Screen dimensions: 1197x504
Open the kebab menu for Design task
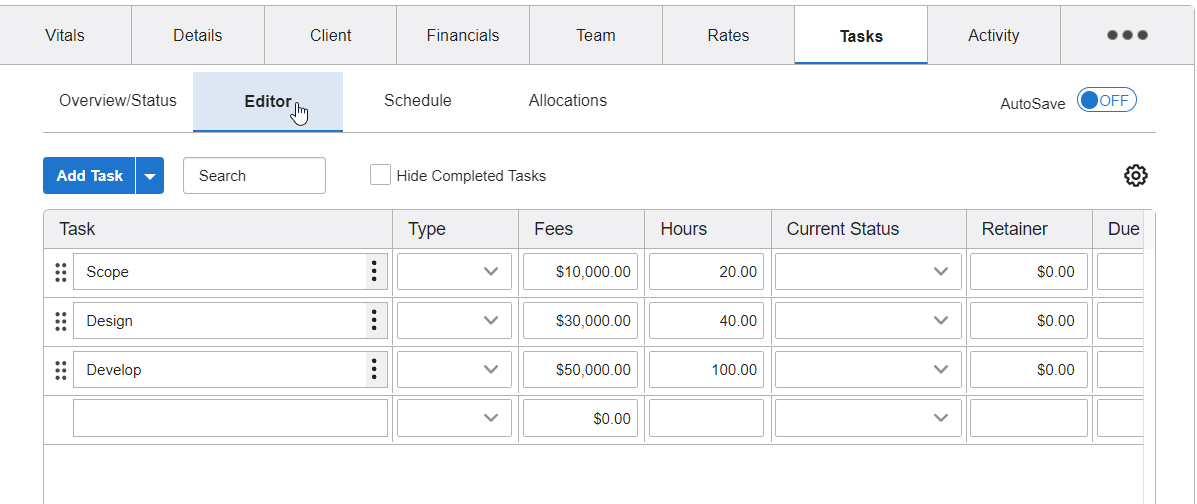(374, 321)
